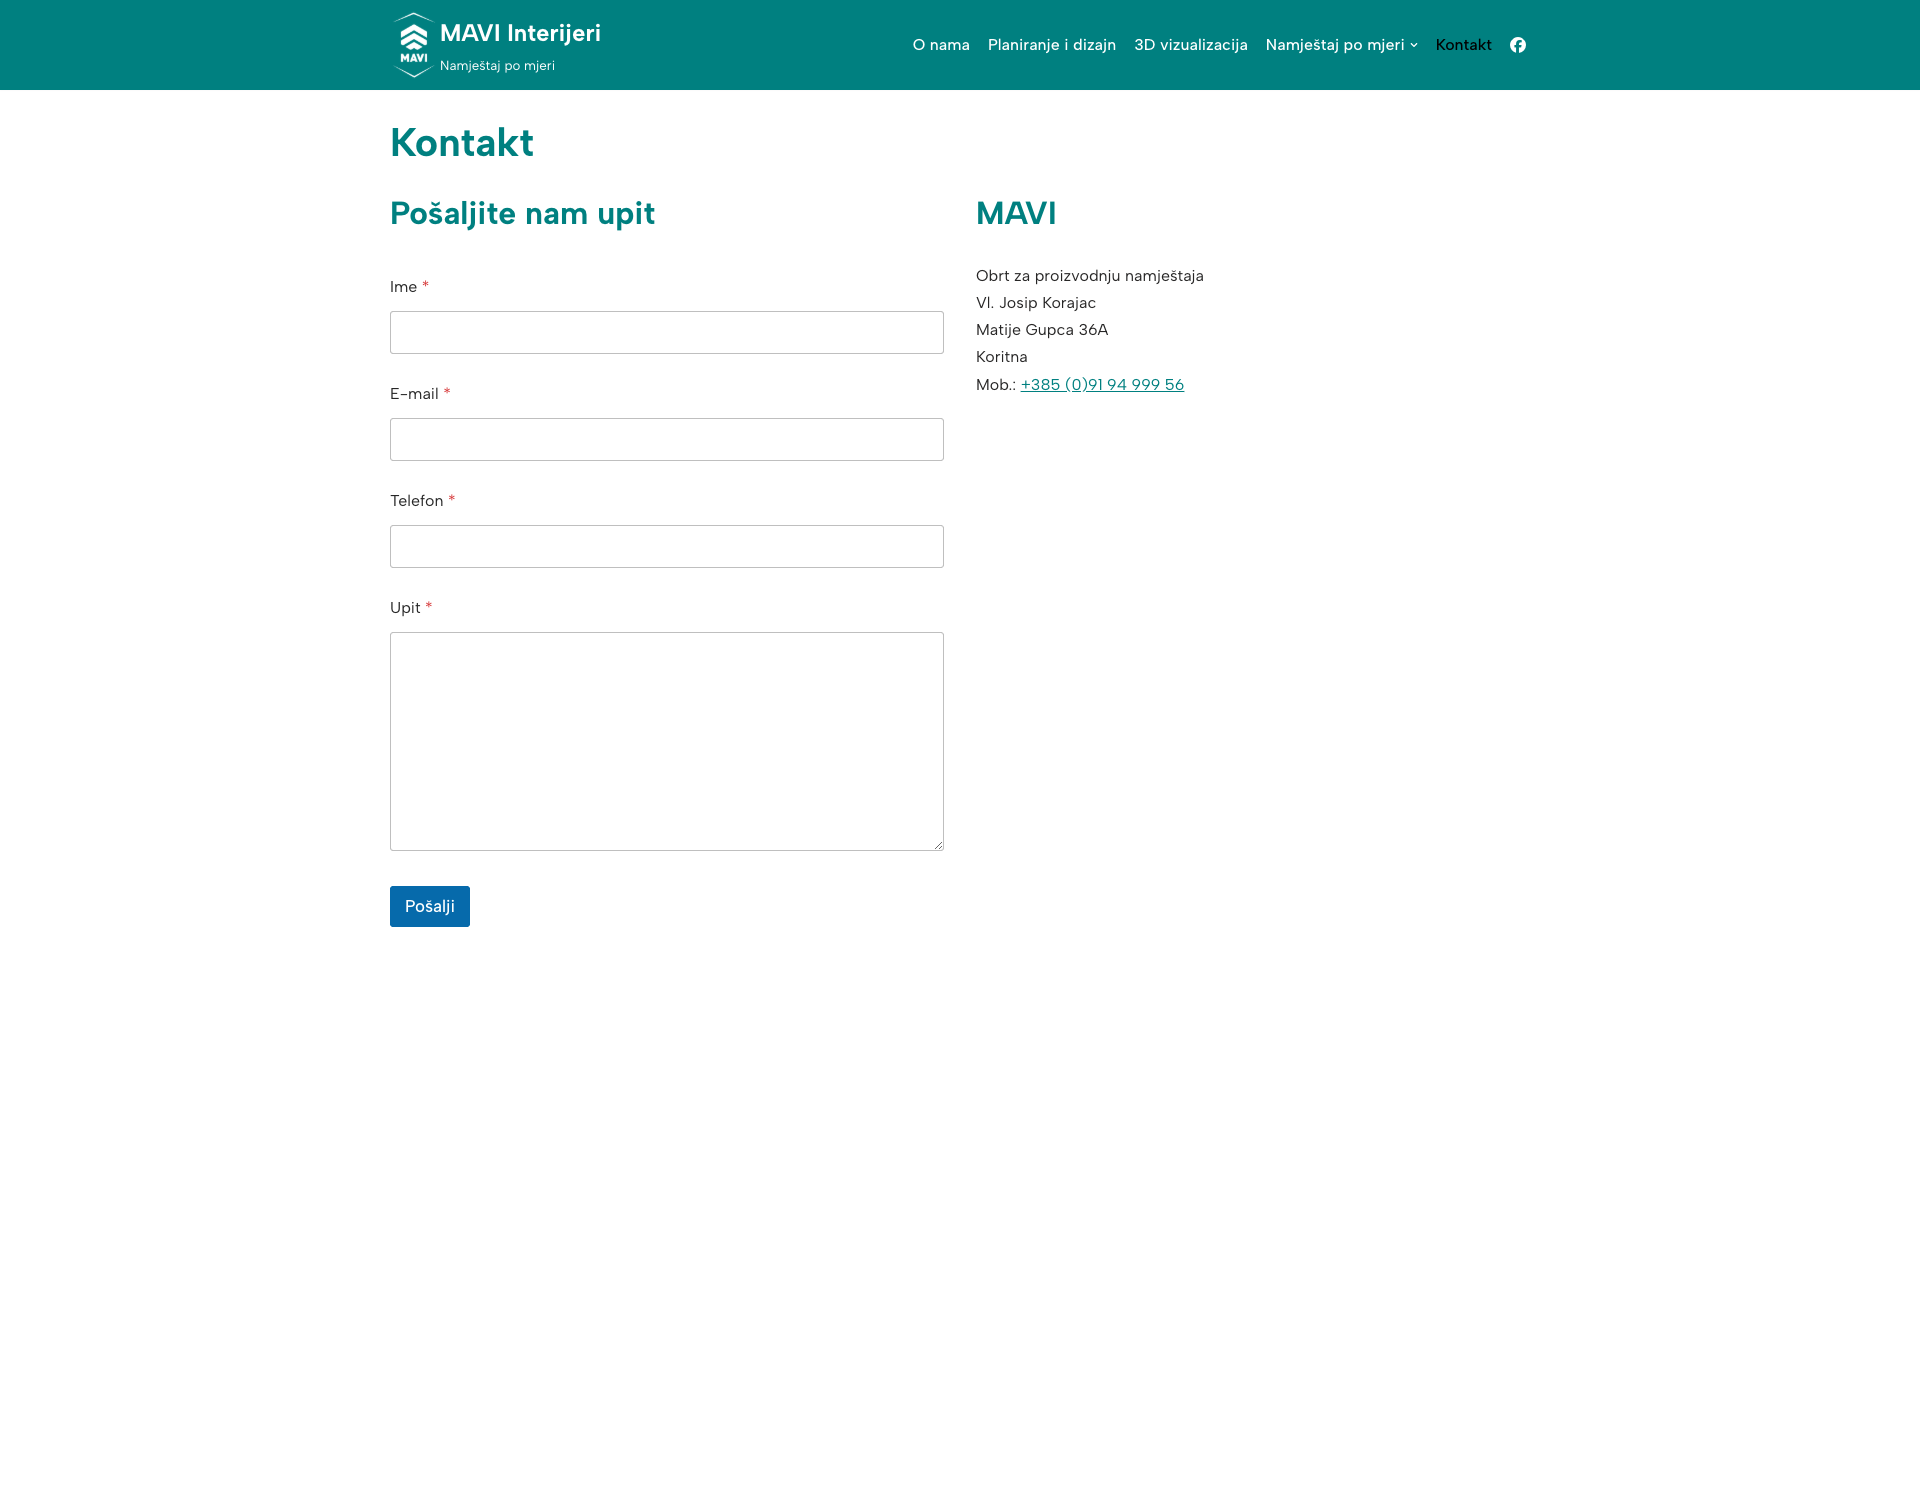
Task: Select Namještaj po mjeri menu item
Action: pos(1334,45)
